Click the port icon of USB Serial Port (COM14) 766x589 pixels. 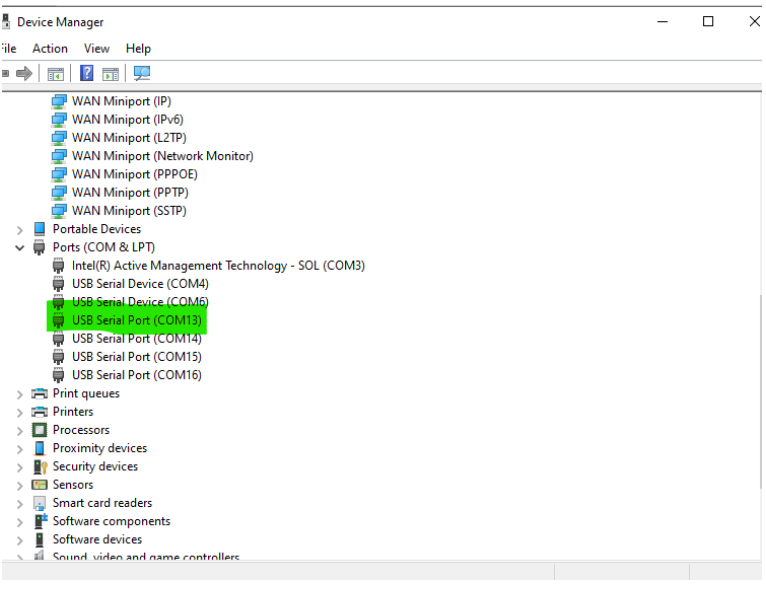(x=58, y=339)
